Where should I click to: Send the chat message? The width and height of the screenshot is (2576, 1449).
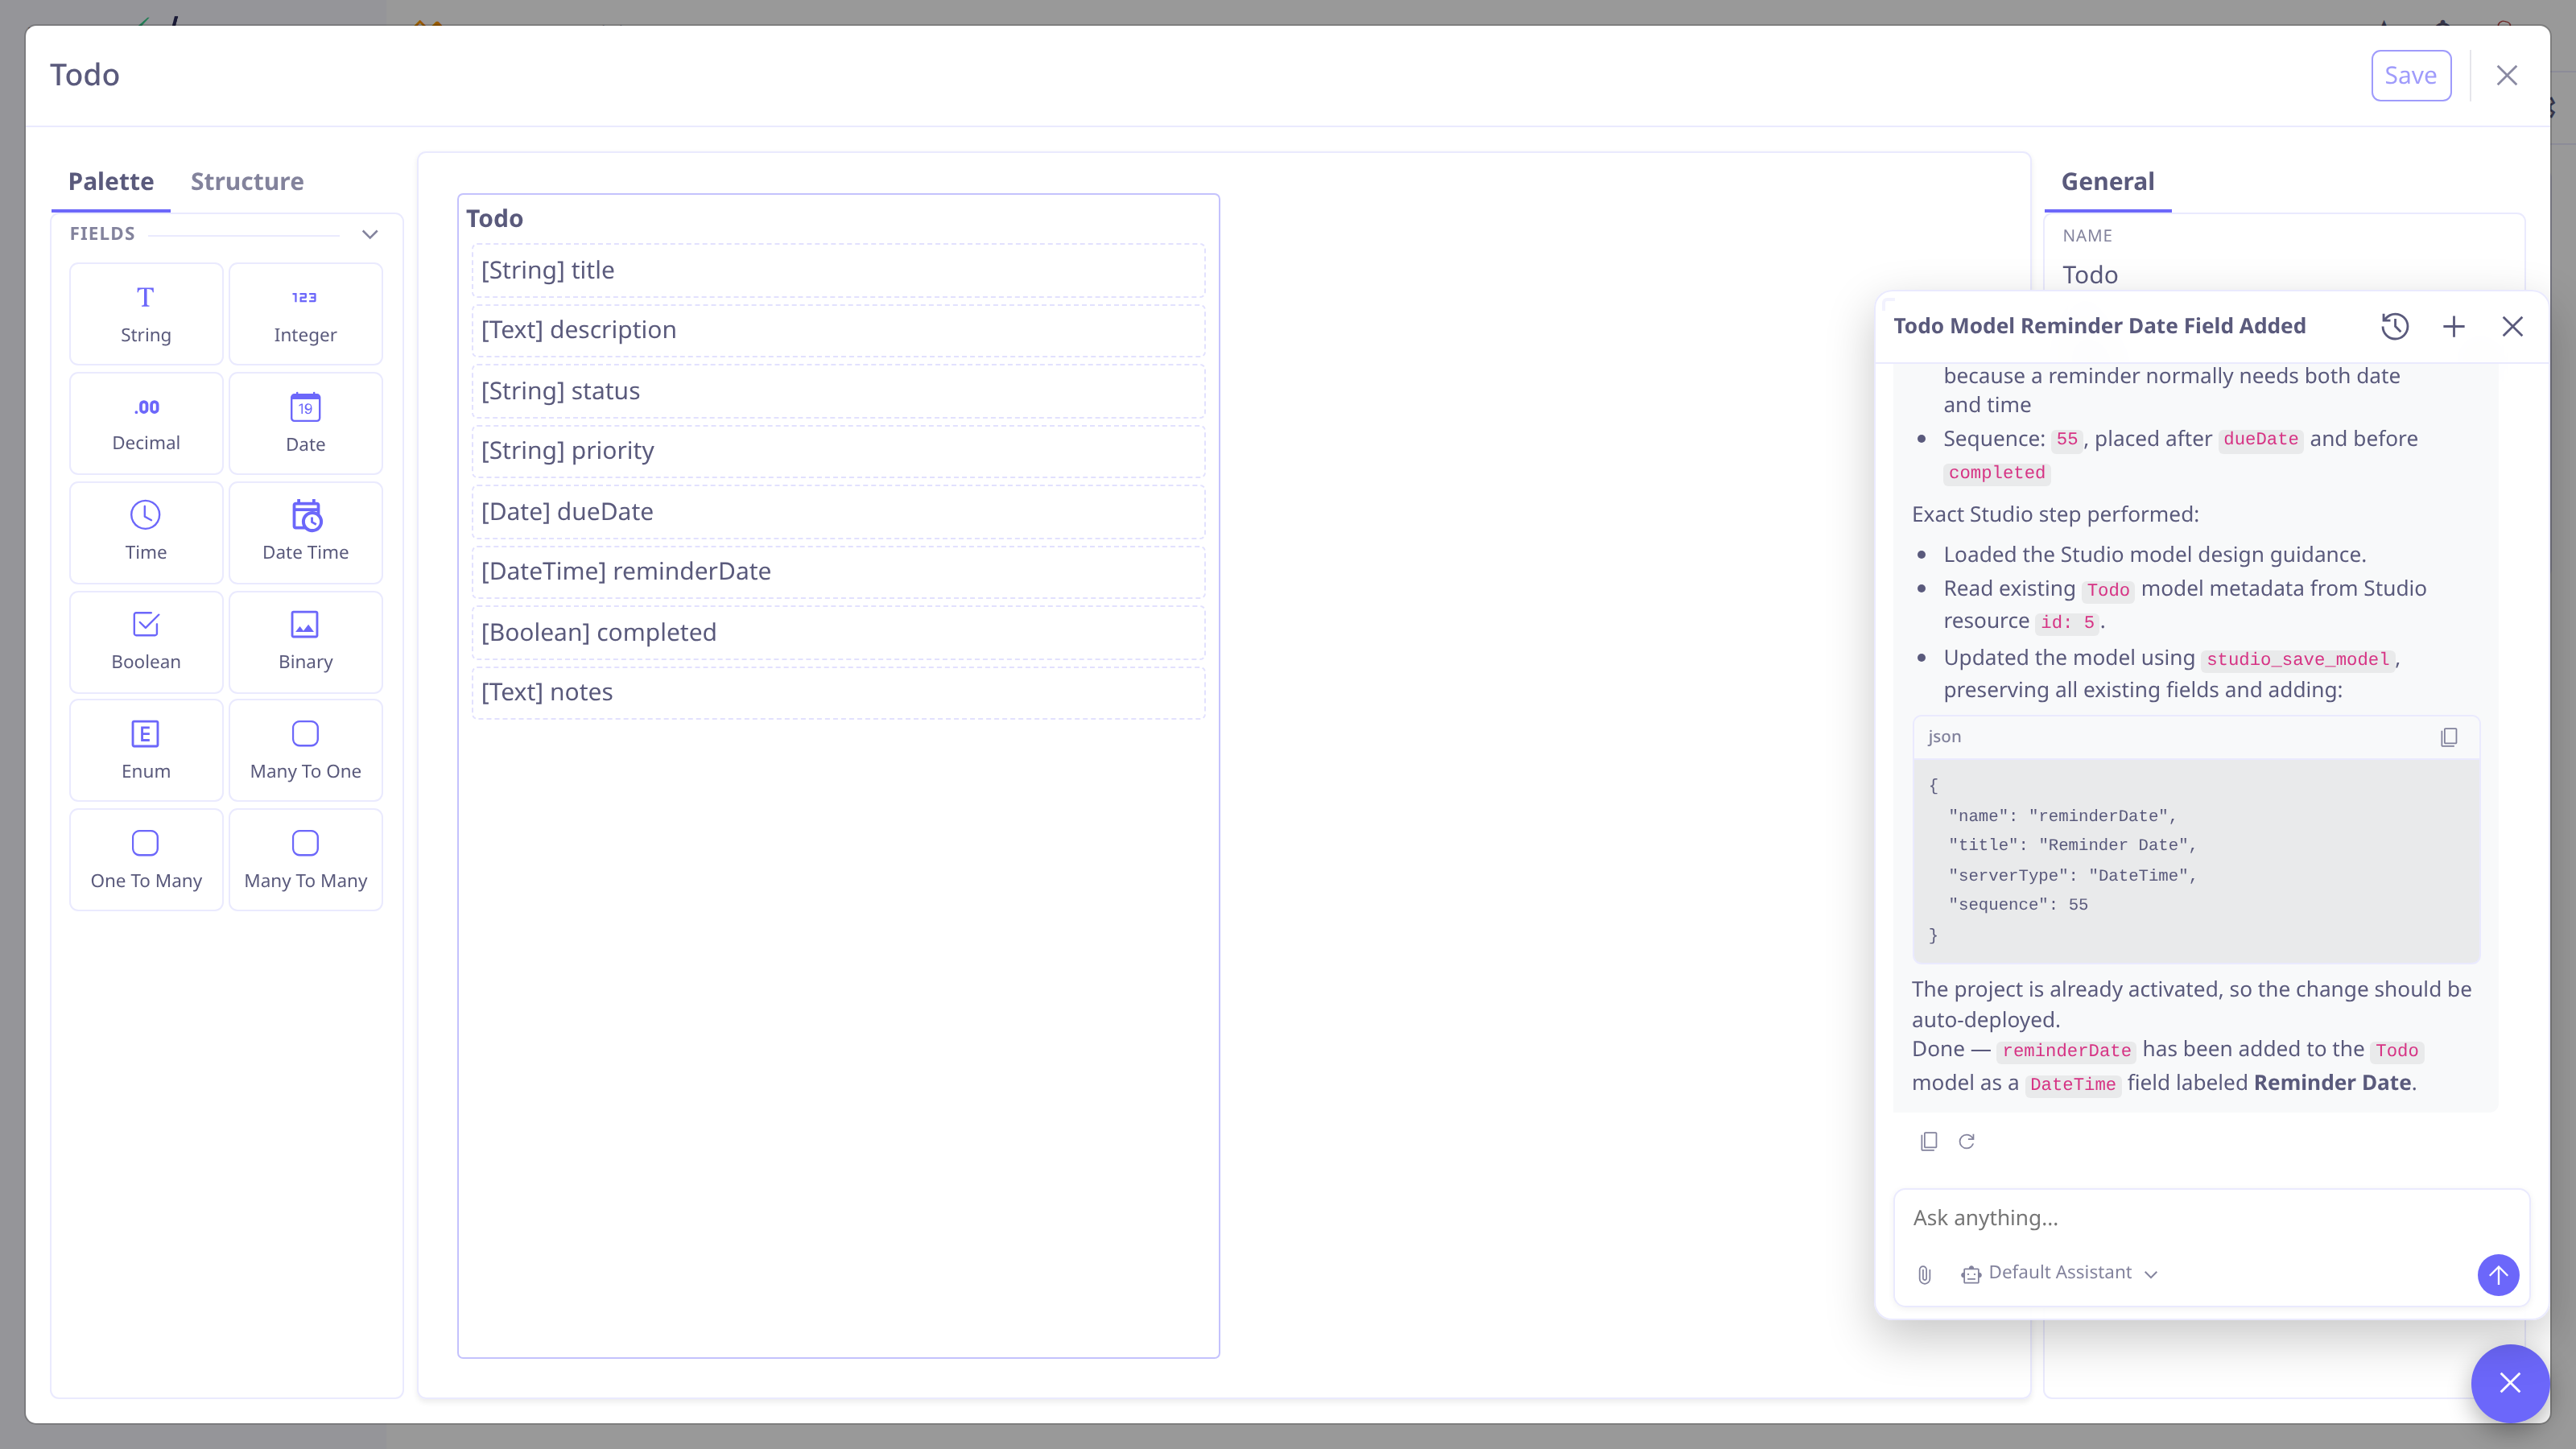coord(2498,1275)
